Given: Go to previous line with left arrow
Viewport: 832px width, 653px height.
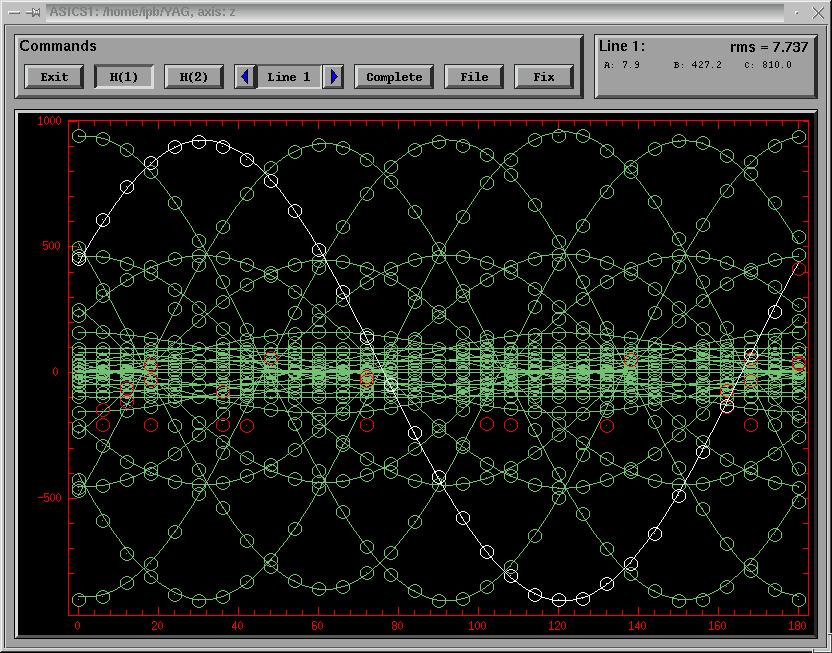Looking at the screenshot, I should [245, 77].
